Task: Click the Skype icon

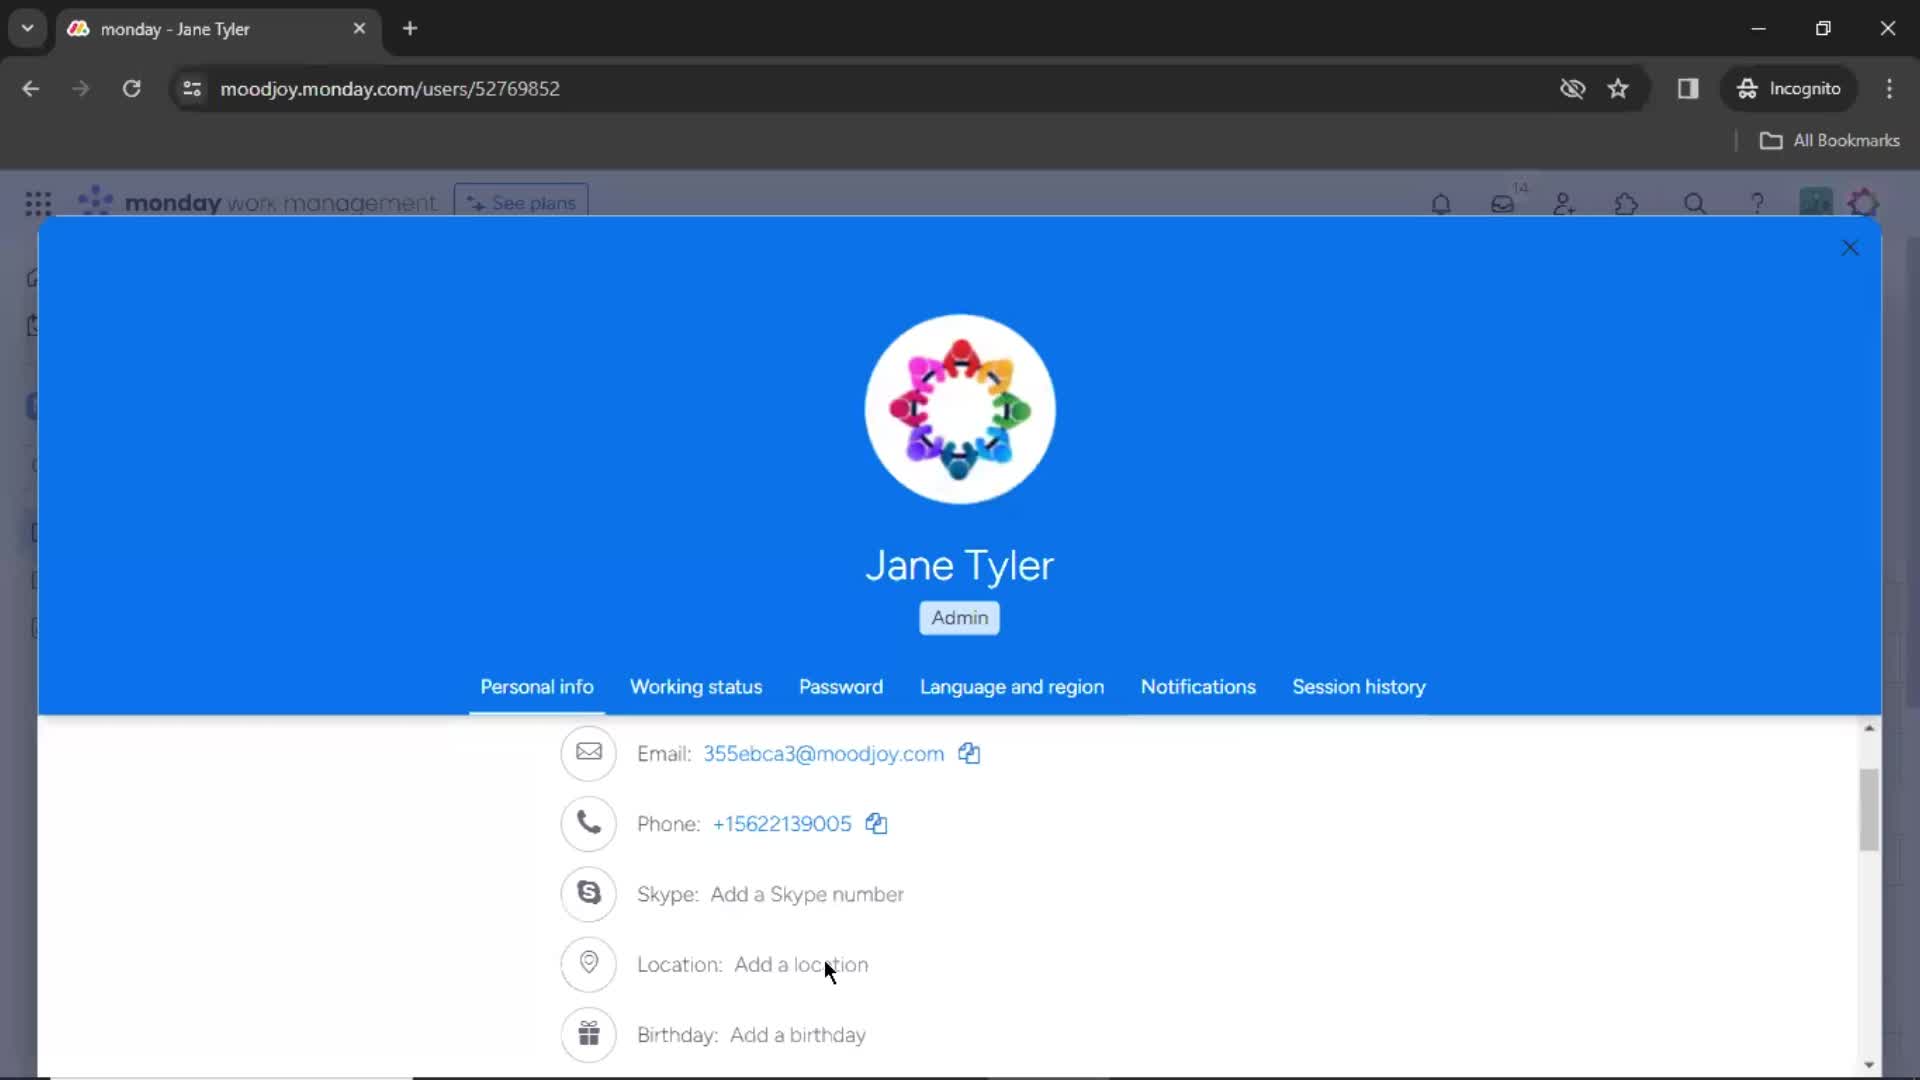Action: click(x=588, y=894)
